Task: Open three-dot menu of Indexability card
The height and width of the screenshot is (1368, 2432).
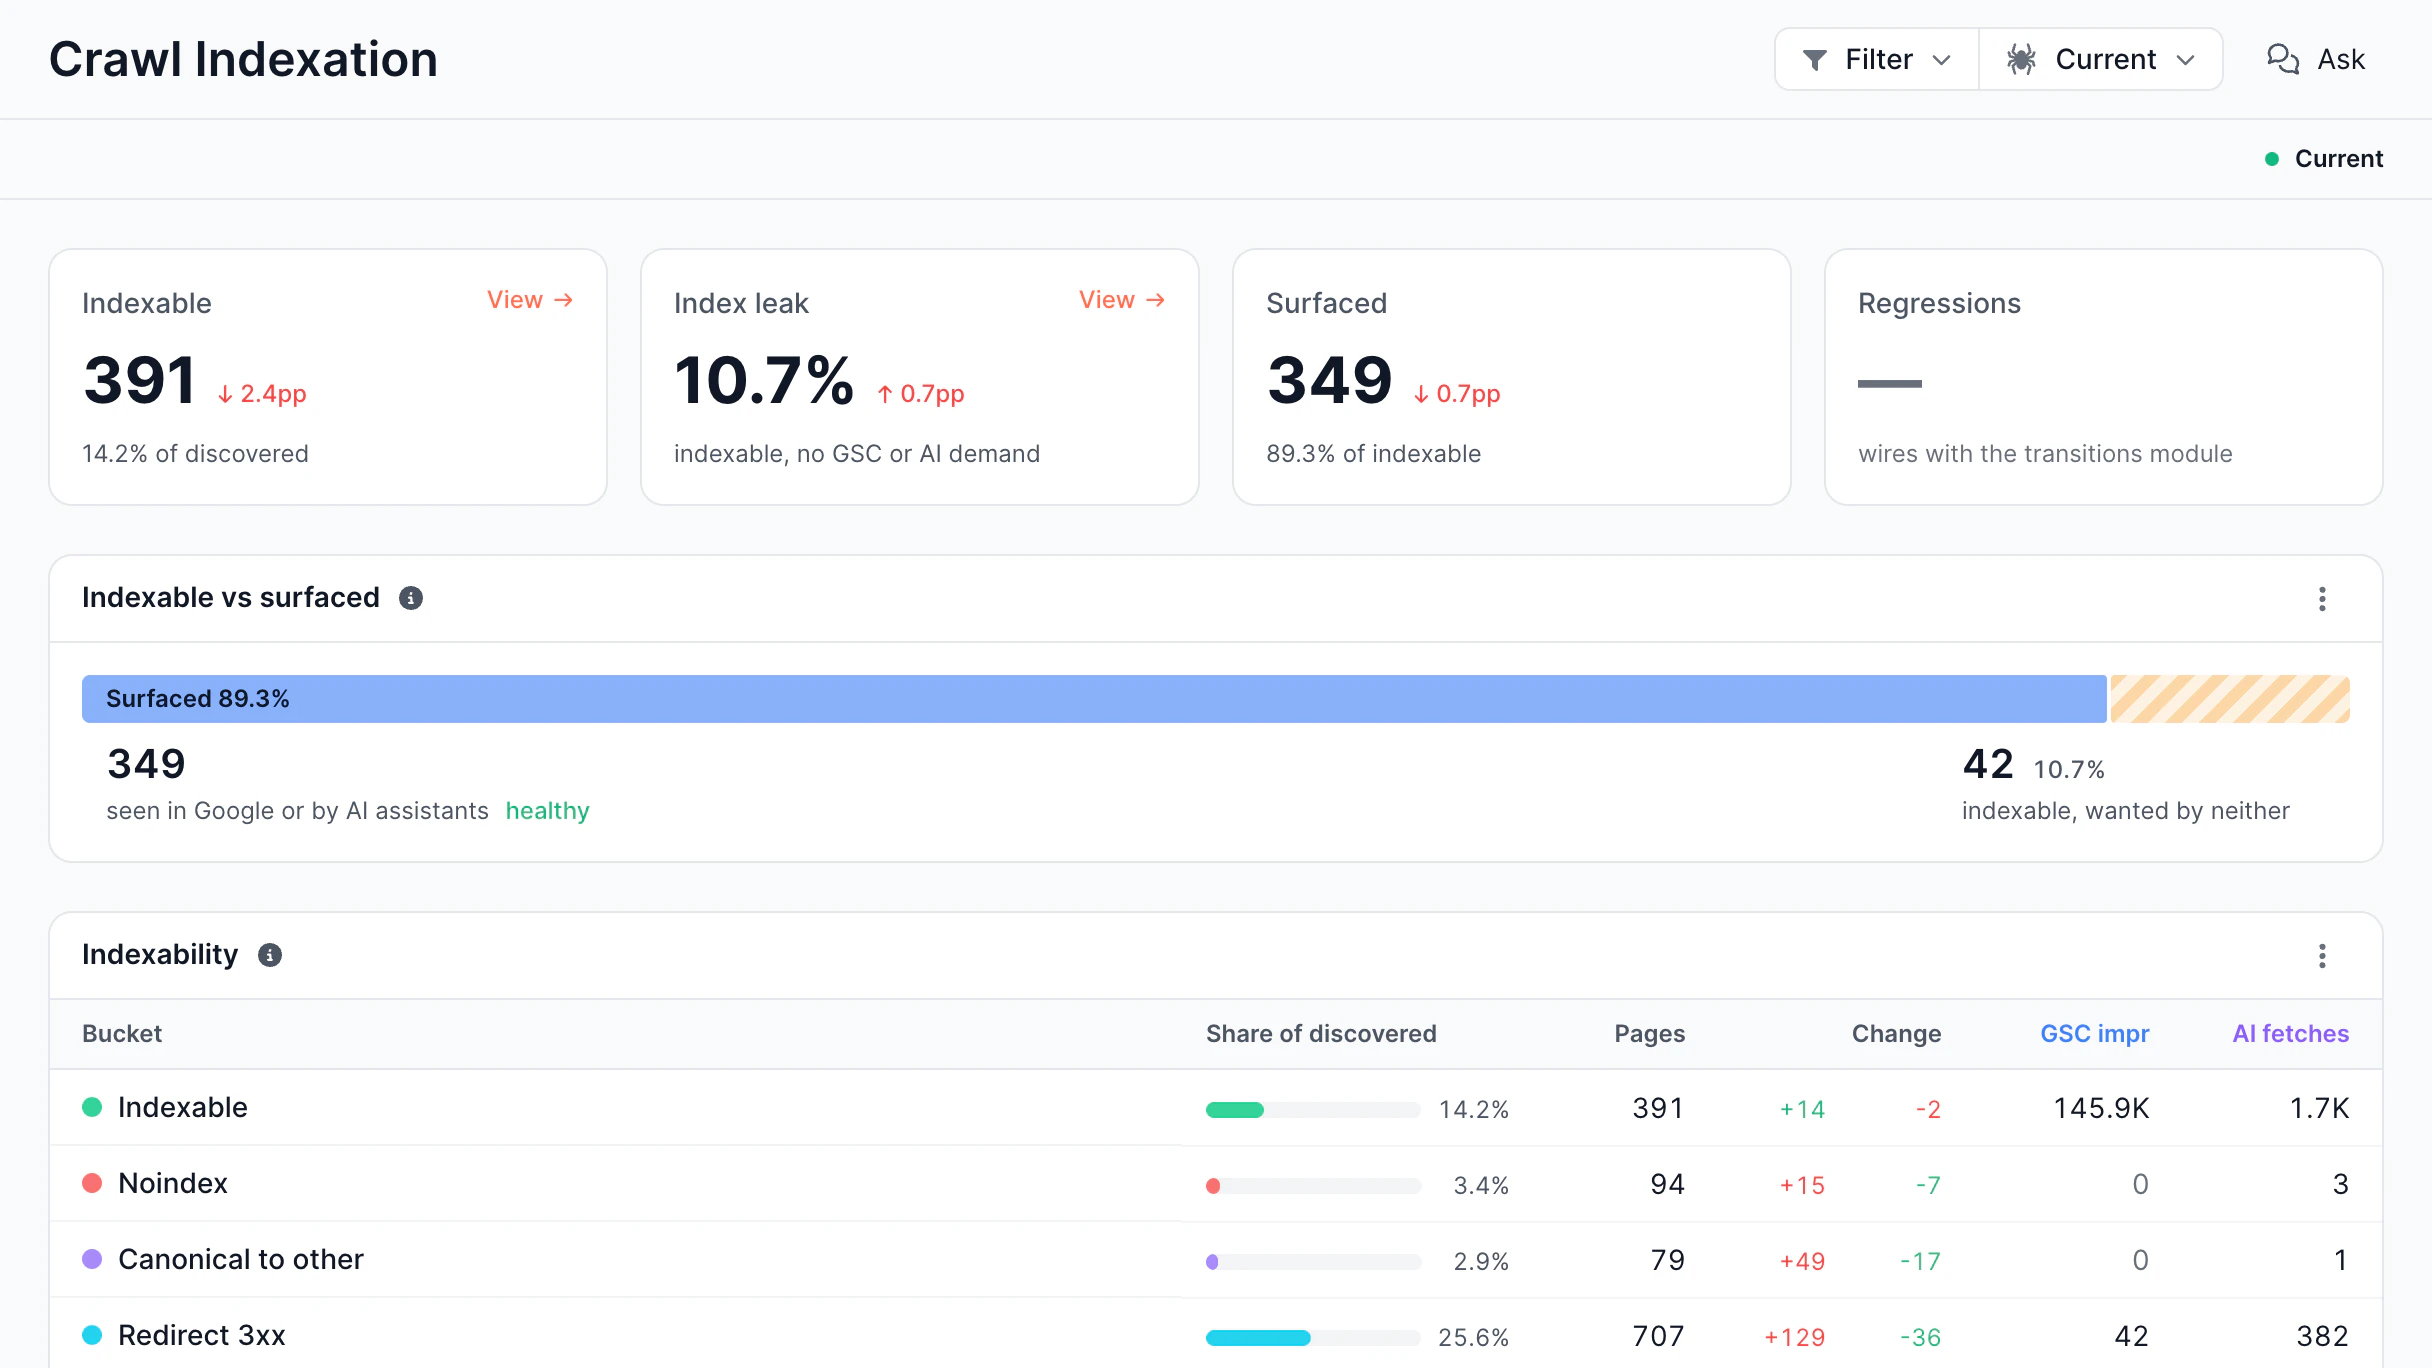Action: [x=2322, y=955]
